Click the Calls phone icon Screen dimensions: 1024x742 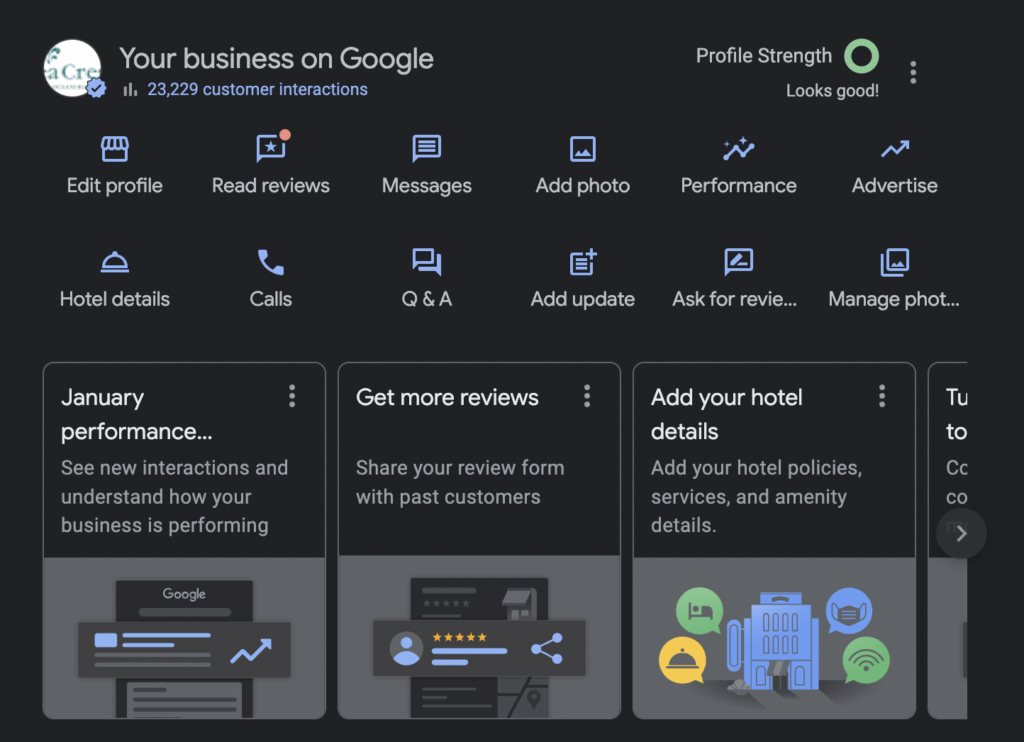tap(271, 263)
